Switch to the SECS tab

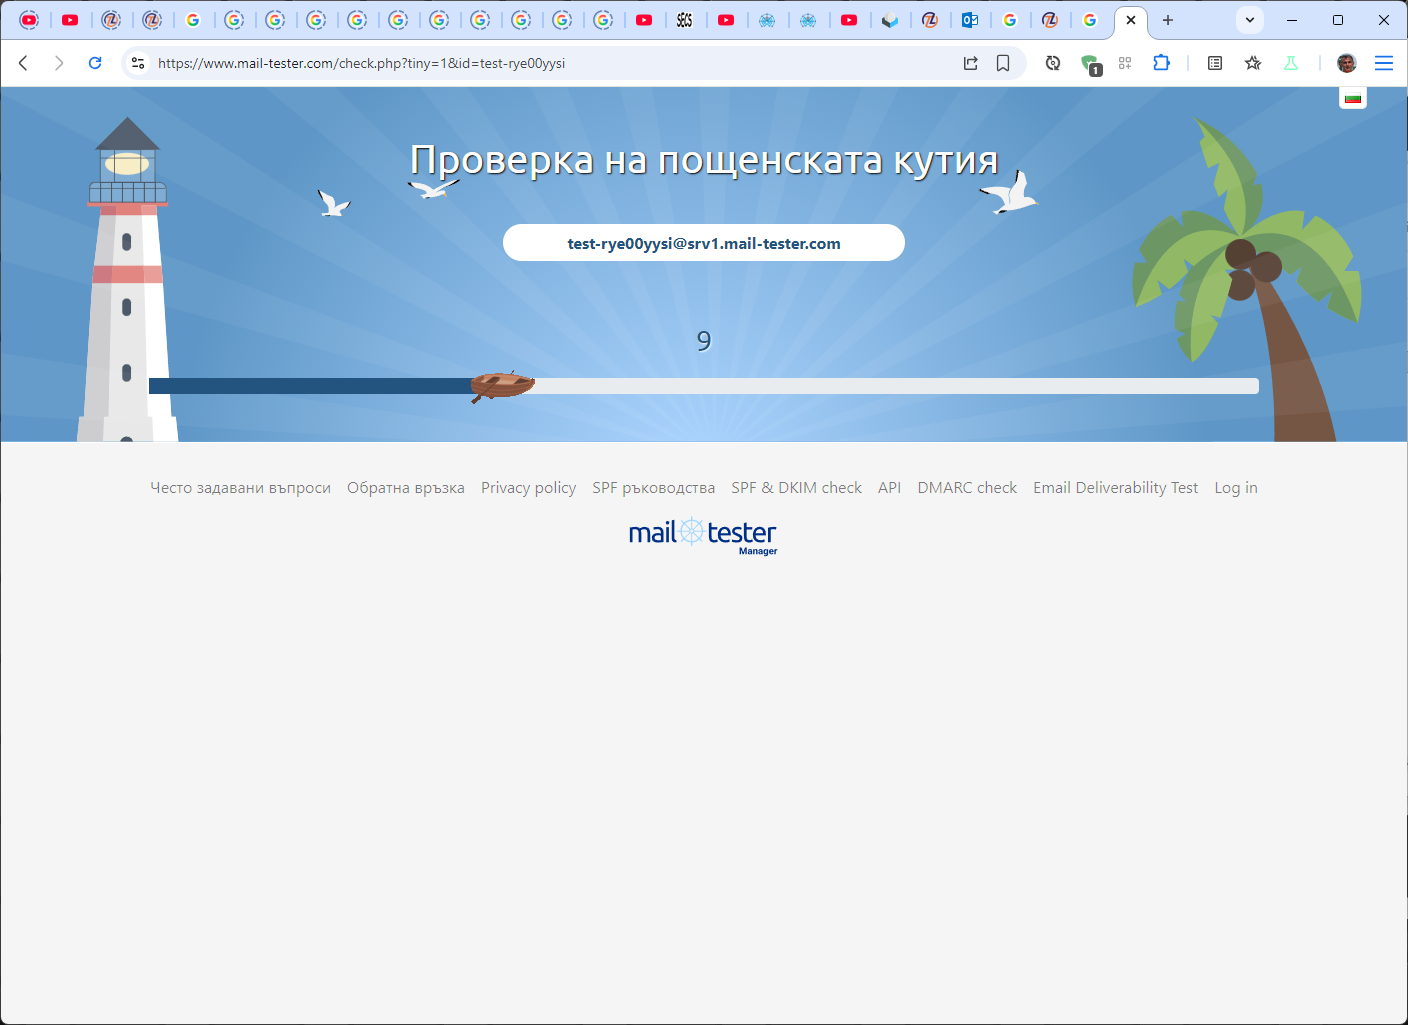pyautogui.click(x=685, y=20)
